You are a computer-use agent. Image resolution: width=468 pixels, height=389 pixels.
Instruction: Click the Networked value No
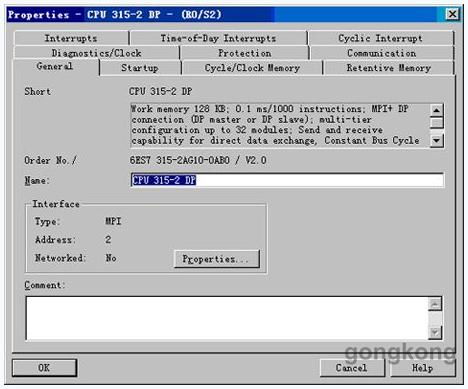point(111,258)
